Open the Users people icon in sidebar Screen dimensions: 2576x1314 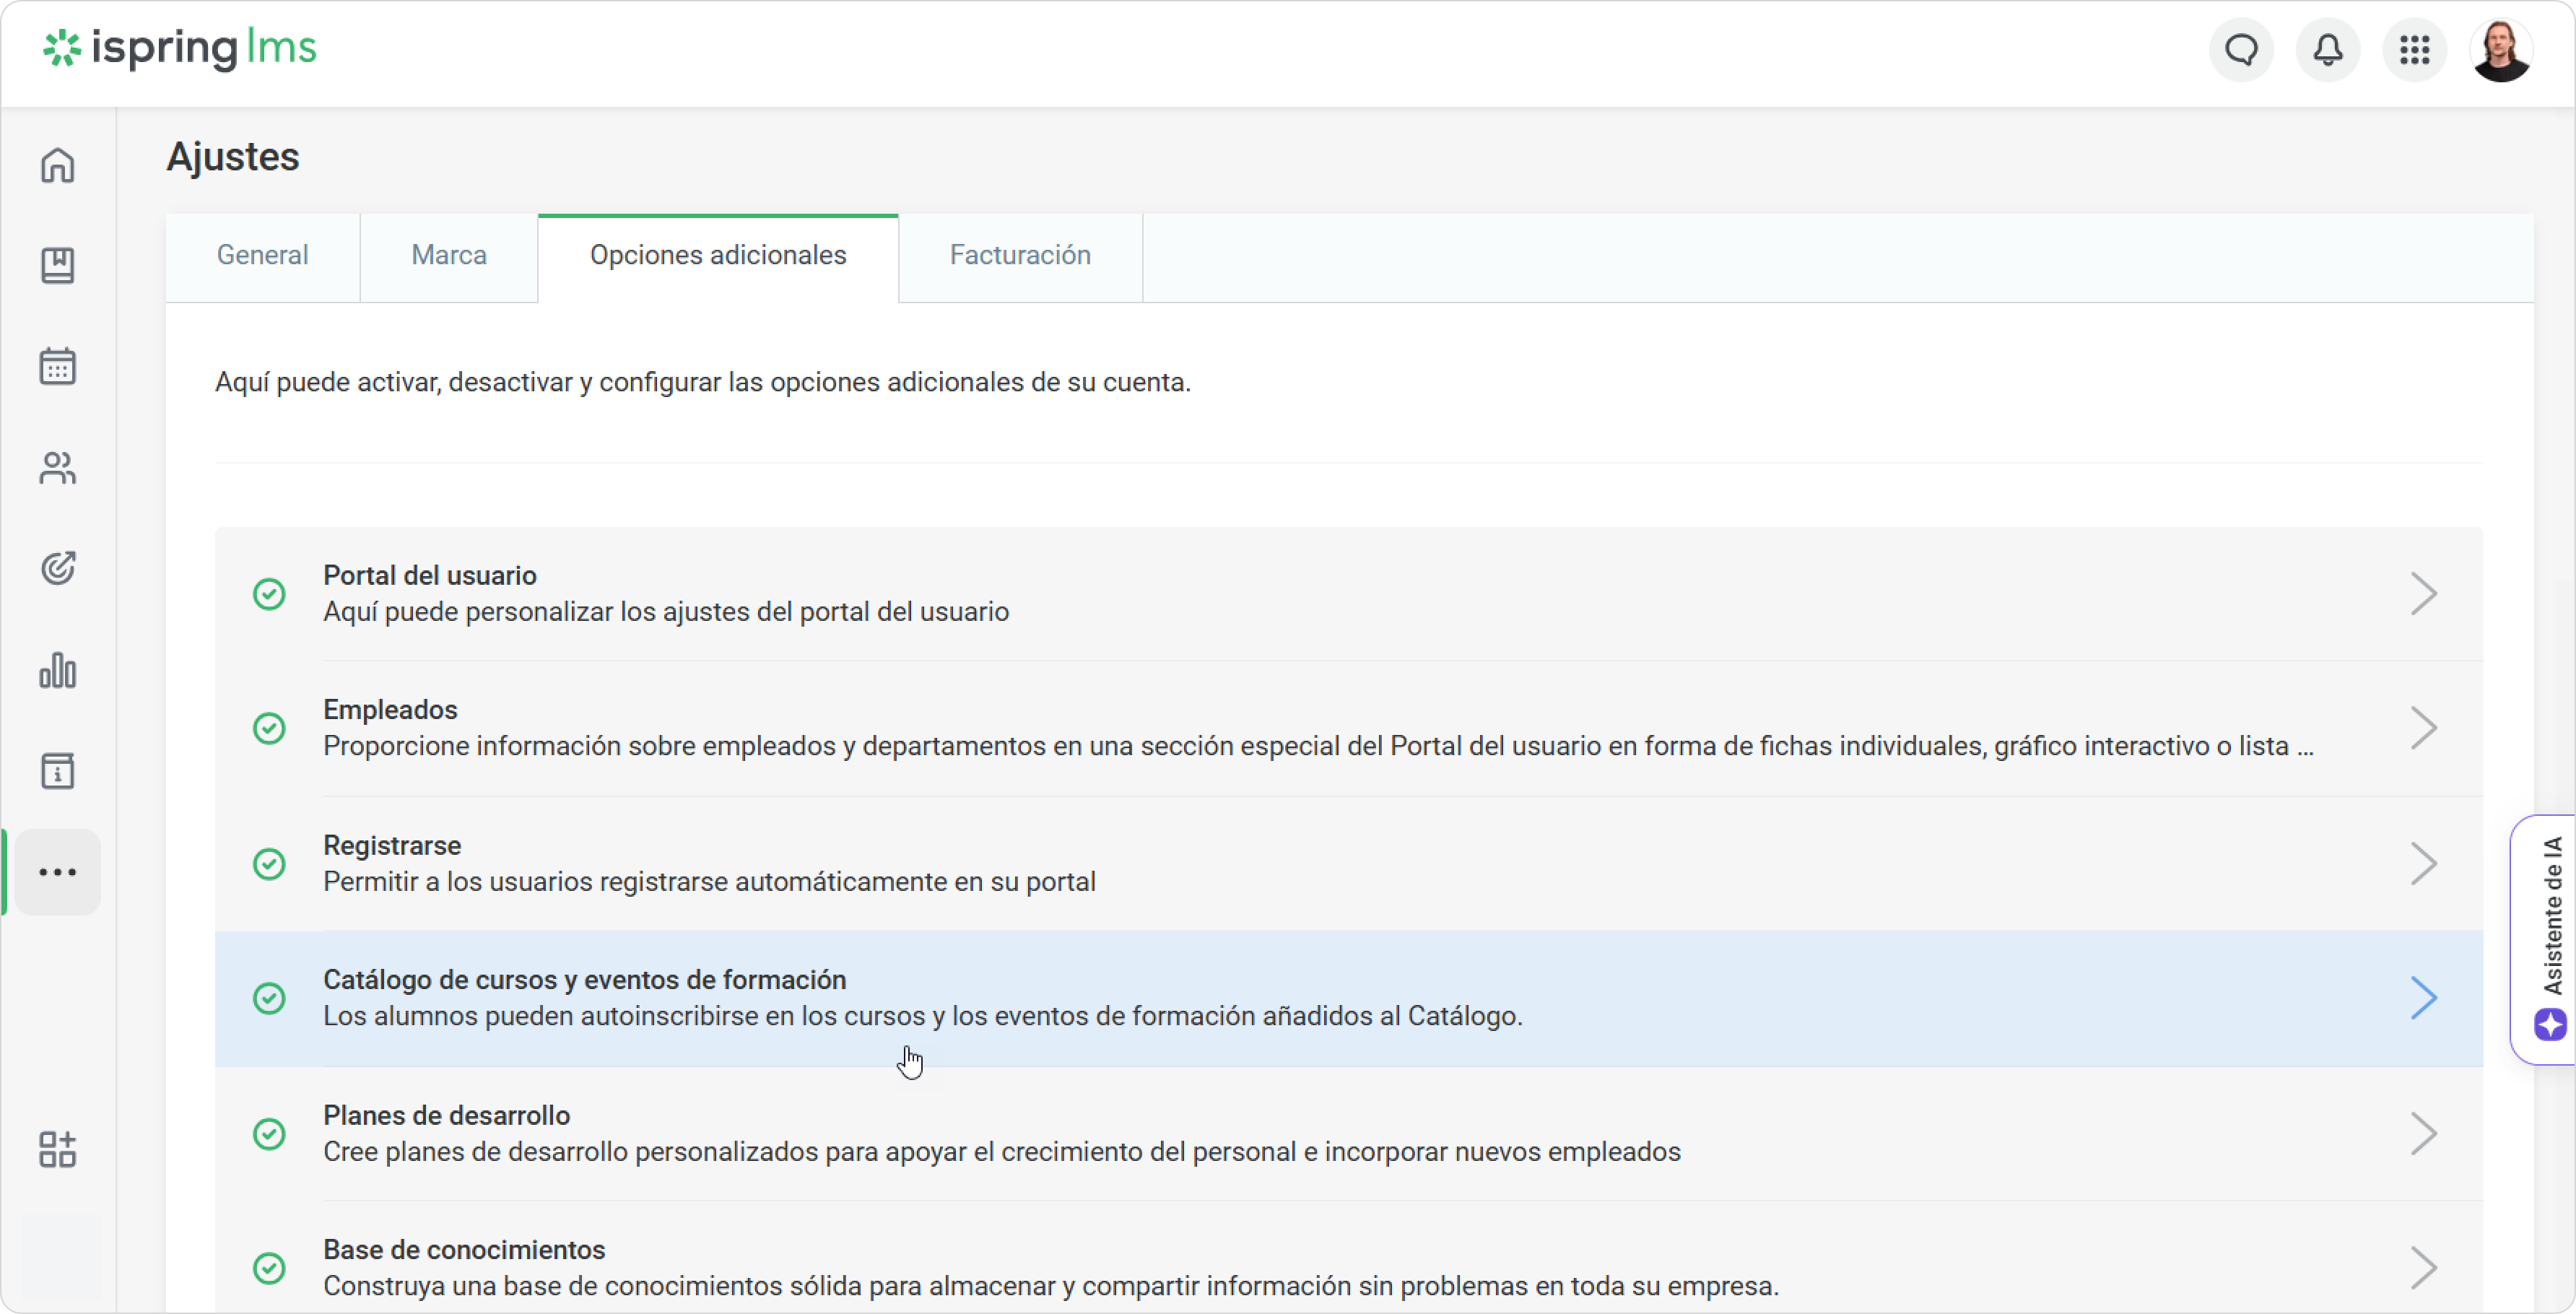58,468
